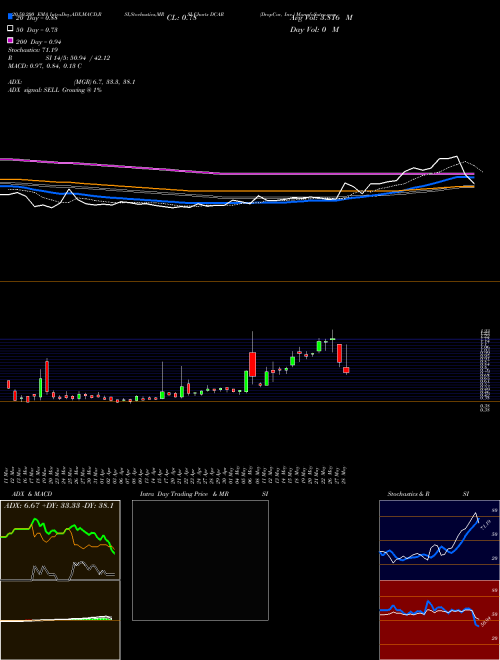The height and width of the screenshot is (660, 500).
Task: Click the tall red candlestick at 06 May
Action: 253,364
